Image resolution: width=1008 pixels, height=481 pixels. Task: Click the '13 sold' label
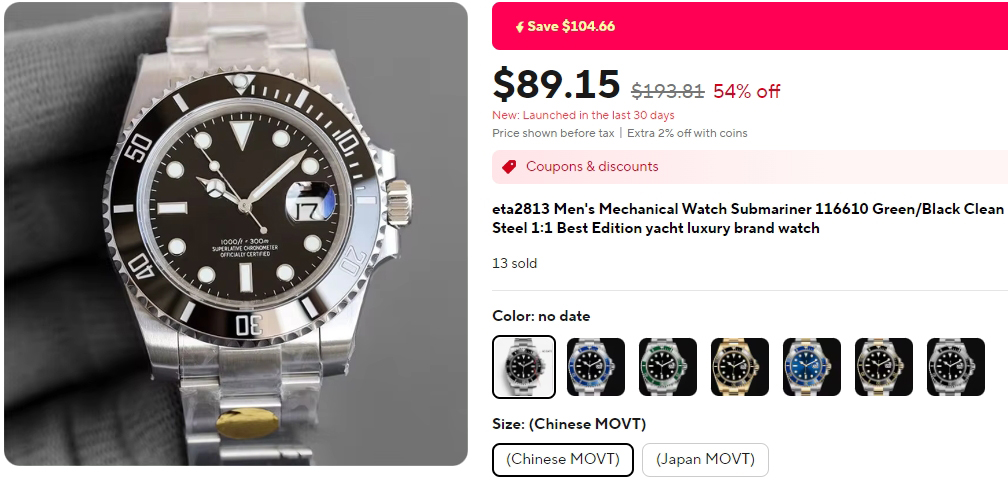point(515,264)
